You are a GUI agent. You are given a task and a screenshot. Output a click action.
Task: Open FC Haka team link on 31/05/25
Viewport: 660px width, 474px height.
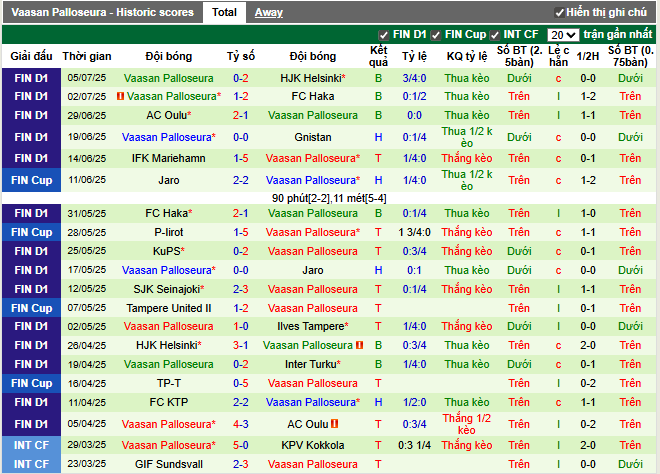[166, 213]
